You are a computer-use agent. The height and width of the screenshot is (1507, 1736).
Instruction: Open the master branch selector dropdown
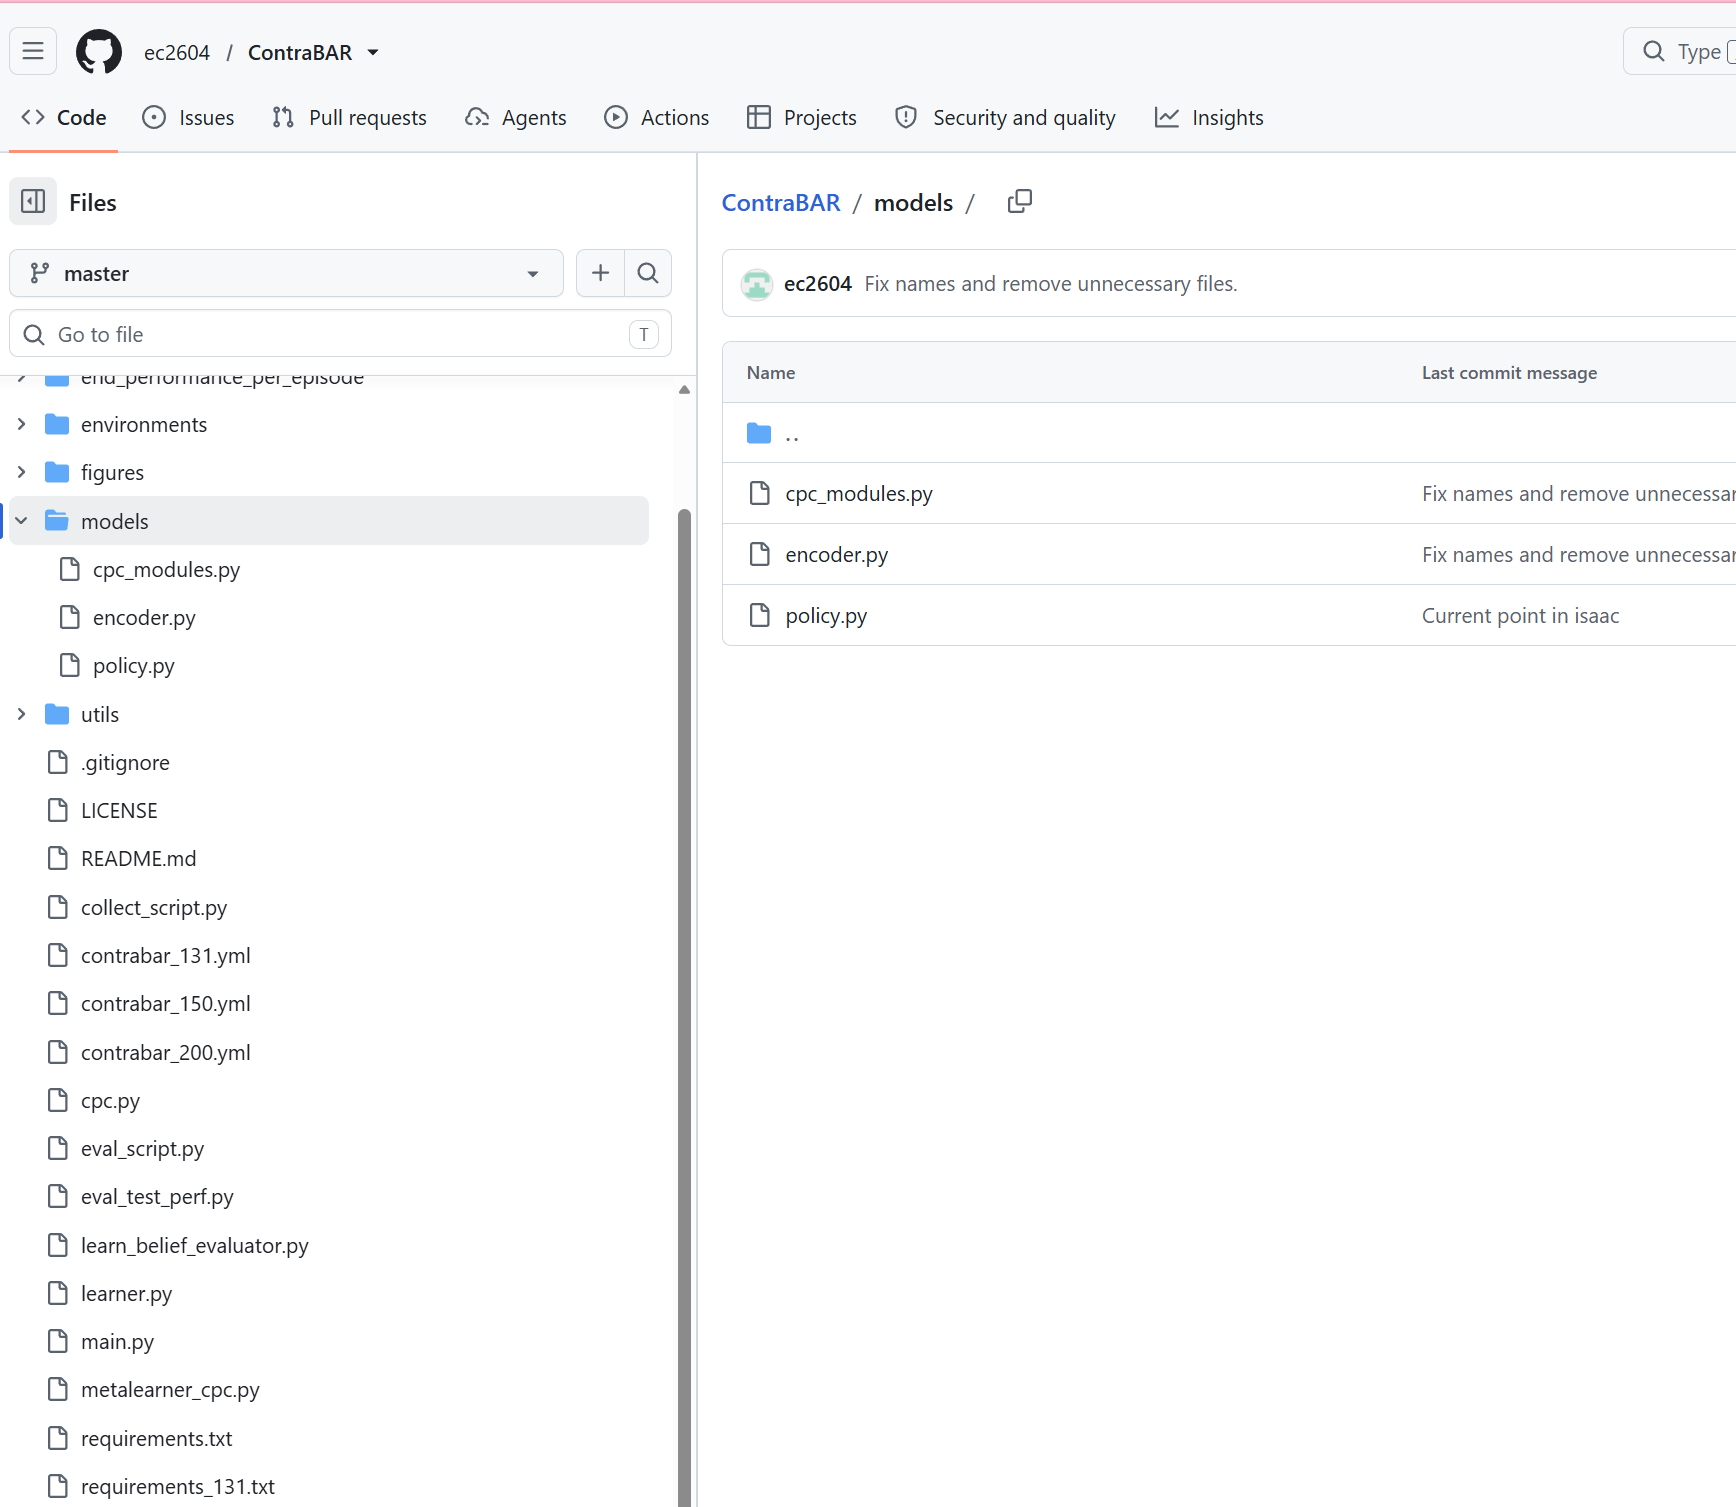[x=286, y=273]
